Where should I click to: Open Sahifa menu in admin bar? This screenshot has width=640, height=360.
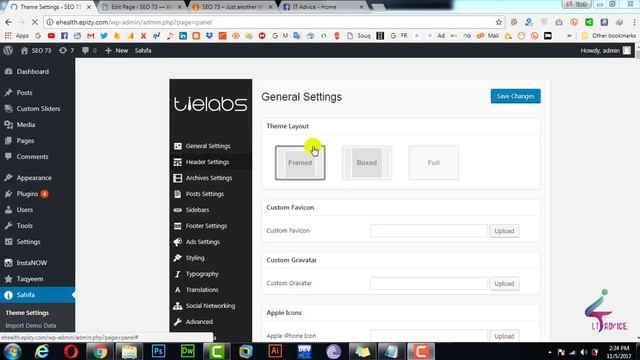(x=143, y=51)
